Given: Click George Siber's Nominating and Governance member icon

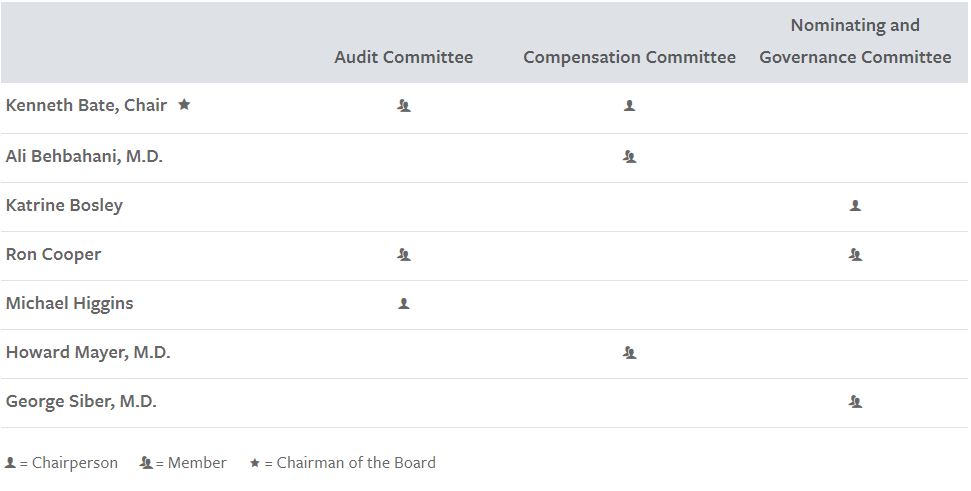Looking at the screenshot, I should point(855,401).
